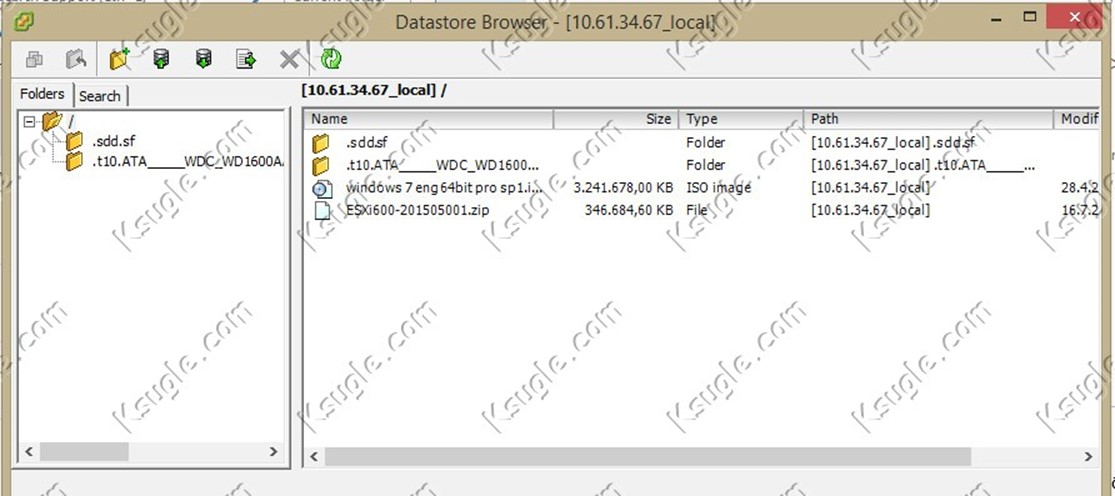The width and height of the screenshot is (1115, 496).
Task: Click the move file toolbar icon
Action: tap(246, 59)
